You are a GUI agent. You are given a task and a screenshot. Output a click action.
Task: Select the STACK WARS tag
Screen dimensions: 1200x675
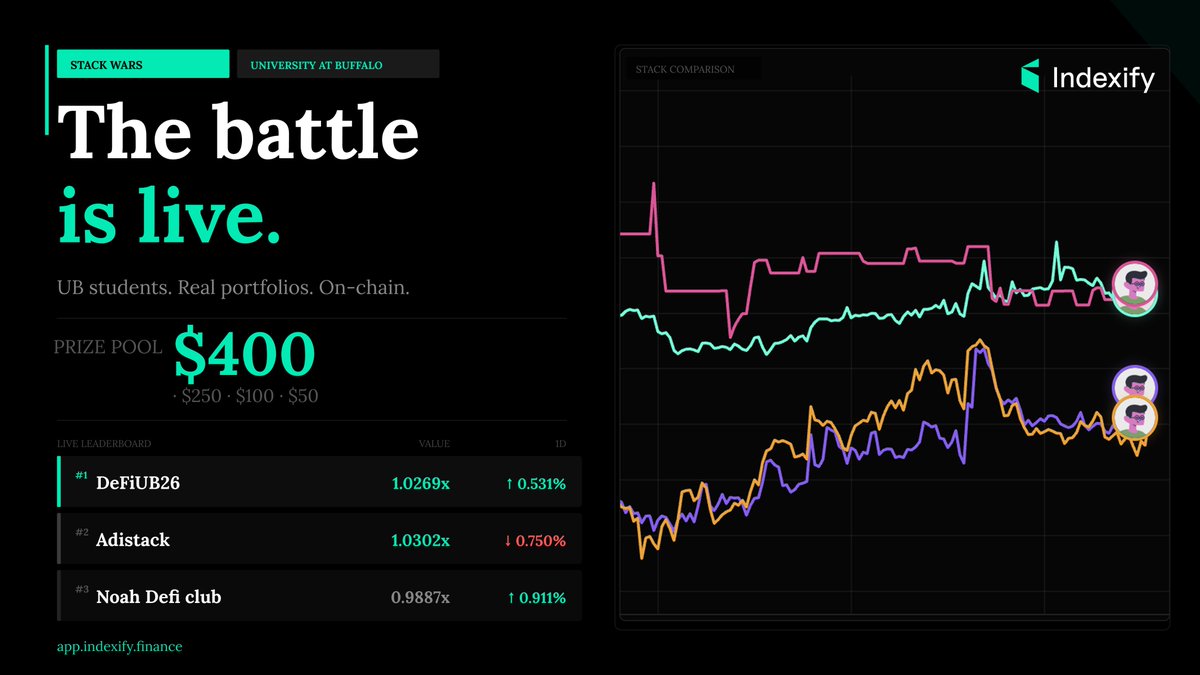tap(143, 65)
